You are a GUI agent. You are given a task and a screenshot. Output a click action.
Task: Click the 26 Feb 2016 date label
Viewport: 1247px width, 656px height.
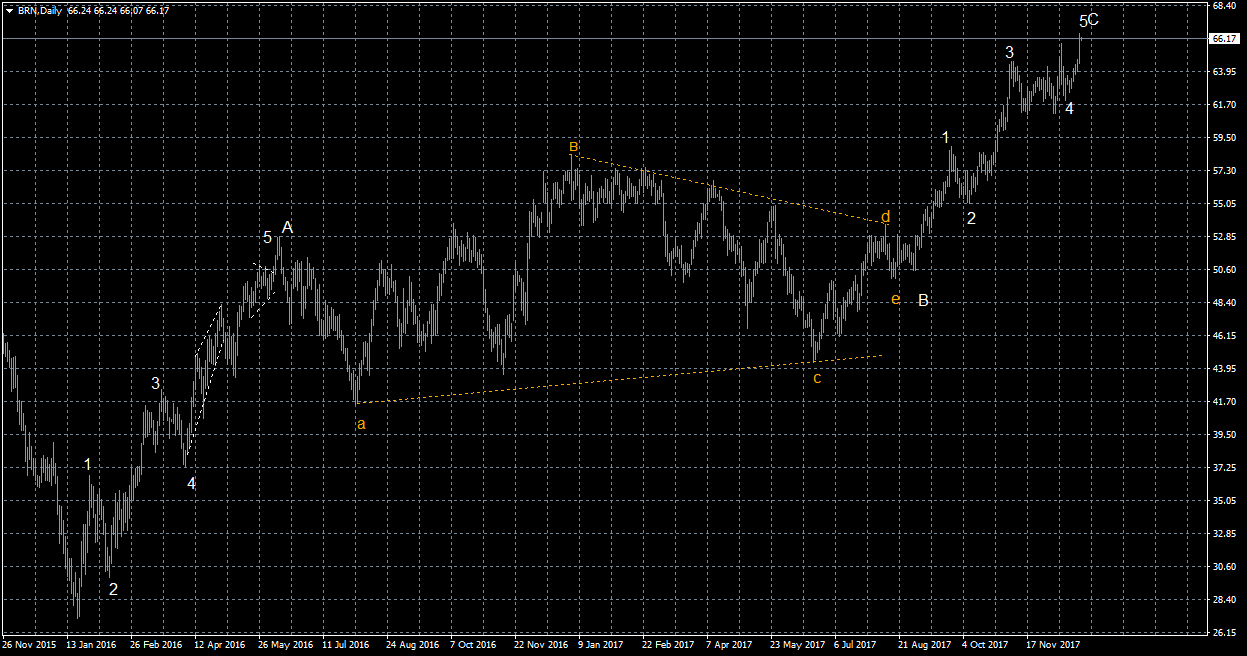point(156,646)
